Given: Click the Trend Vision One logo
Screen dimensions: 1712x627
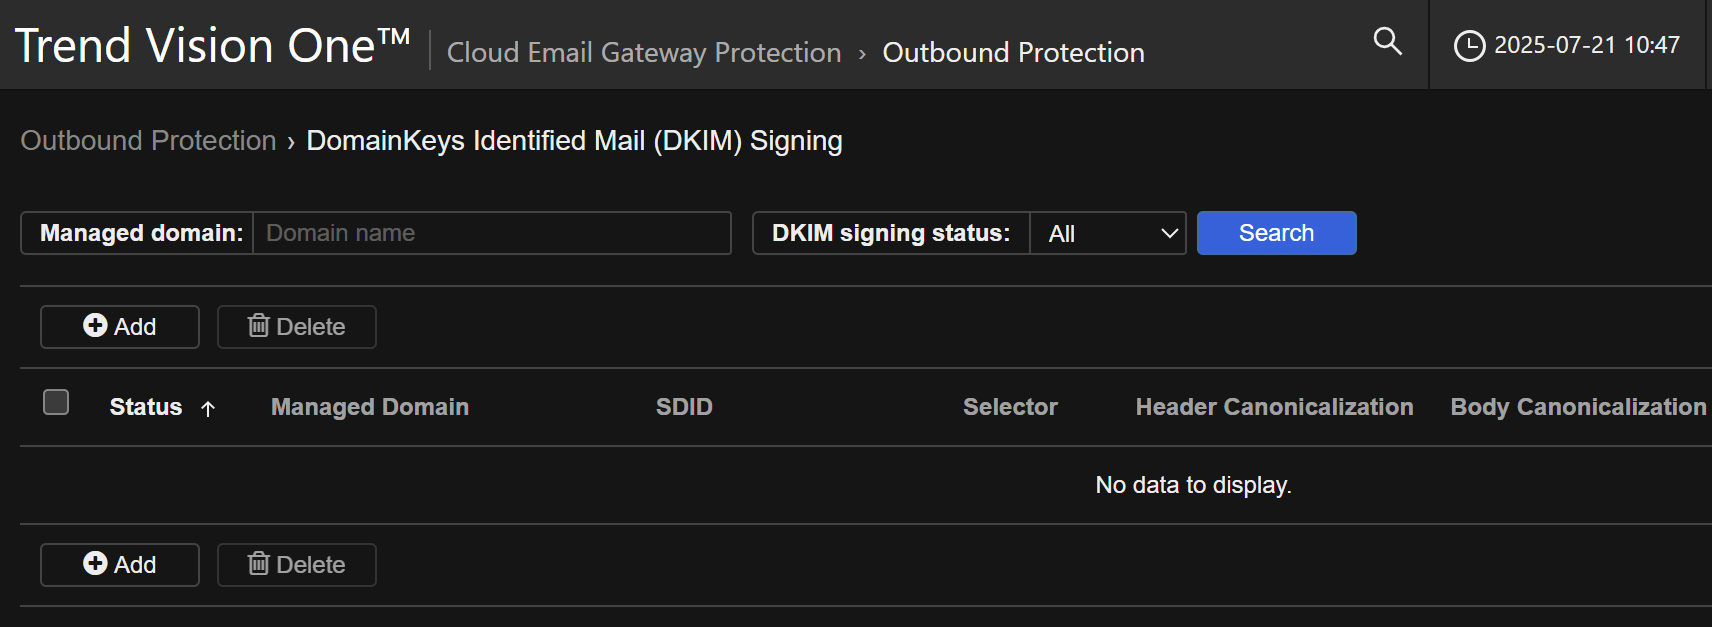Looking at the screenshot, I should [212, 46].
